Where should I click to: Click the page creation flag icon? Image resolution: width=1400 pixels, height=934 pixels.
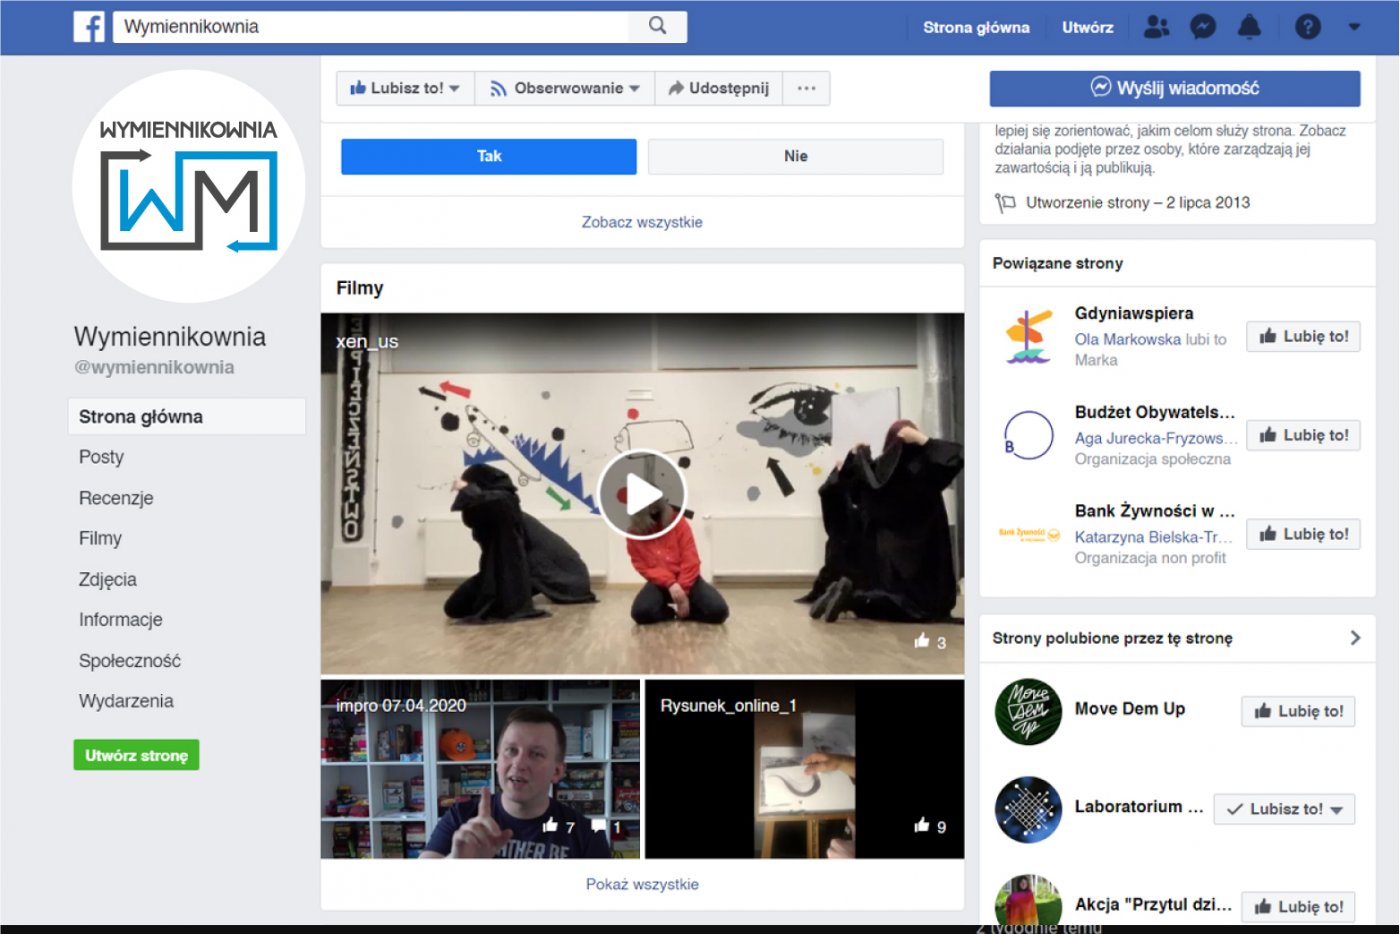(1005, 203)
